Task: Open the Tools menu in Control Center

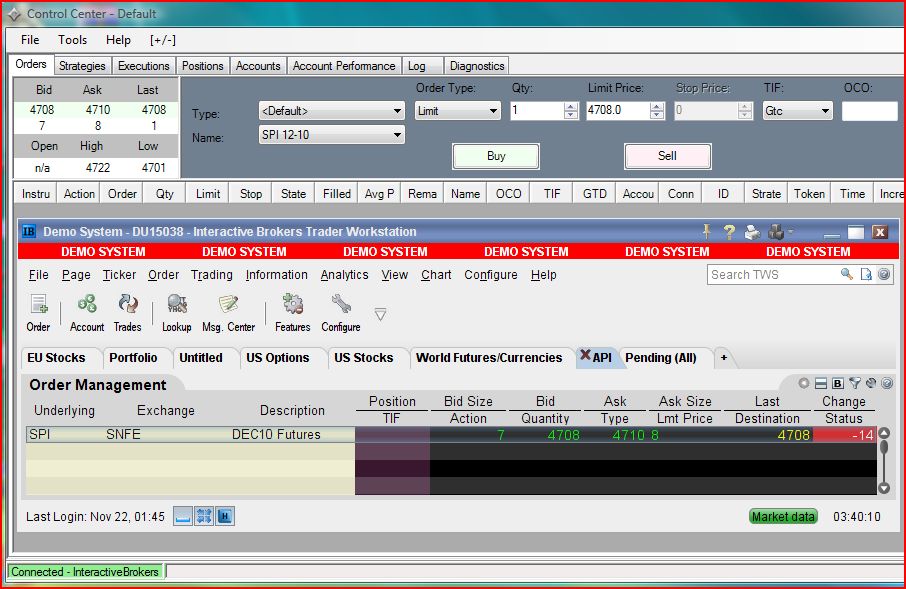Action: (x=72, y=40)
